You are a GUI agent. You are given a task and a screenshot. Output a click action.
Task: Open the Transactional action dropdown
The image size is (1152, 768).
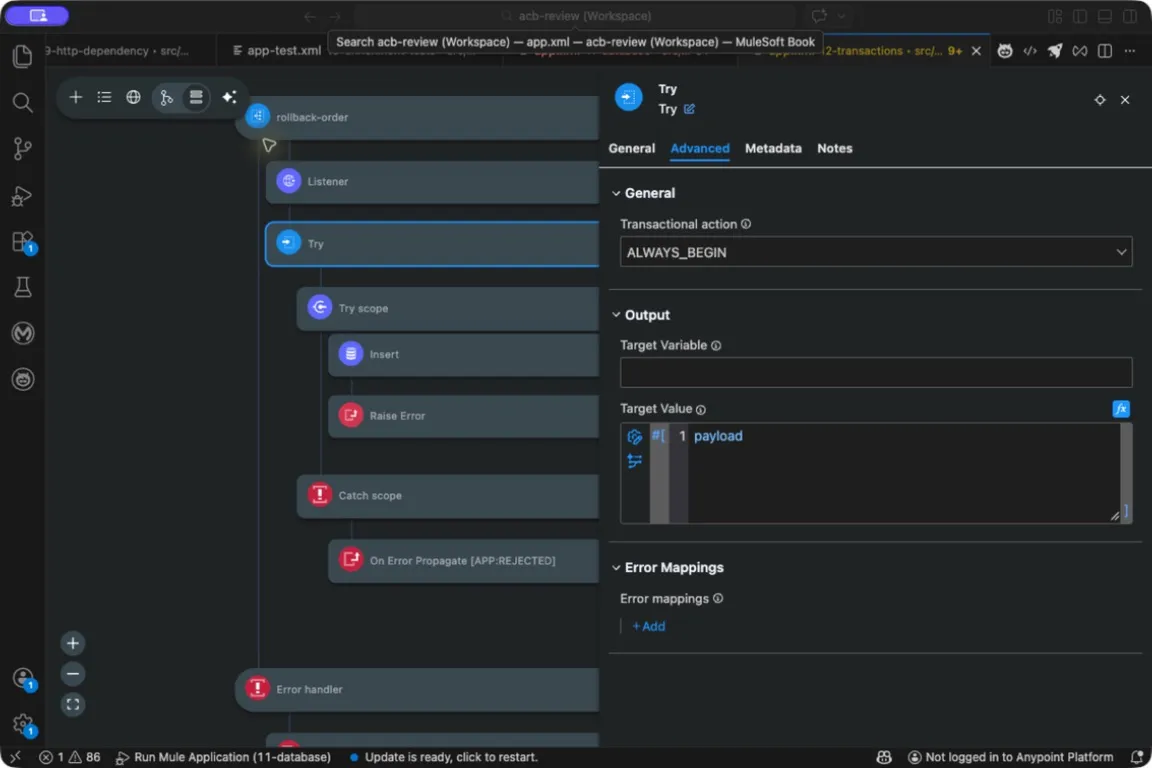tap(876, 252)
